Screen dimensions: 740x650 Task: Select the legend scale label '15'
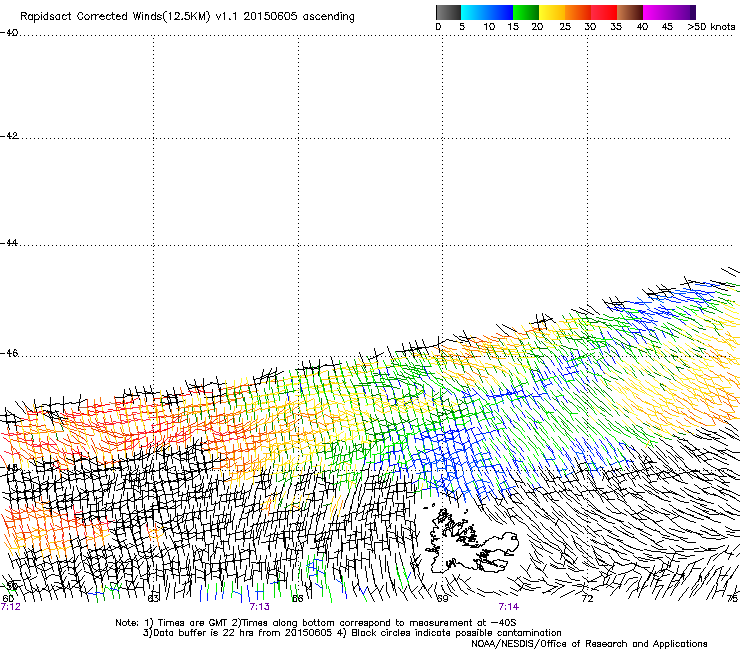pyautogui.click(x=513, y=27)
